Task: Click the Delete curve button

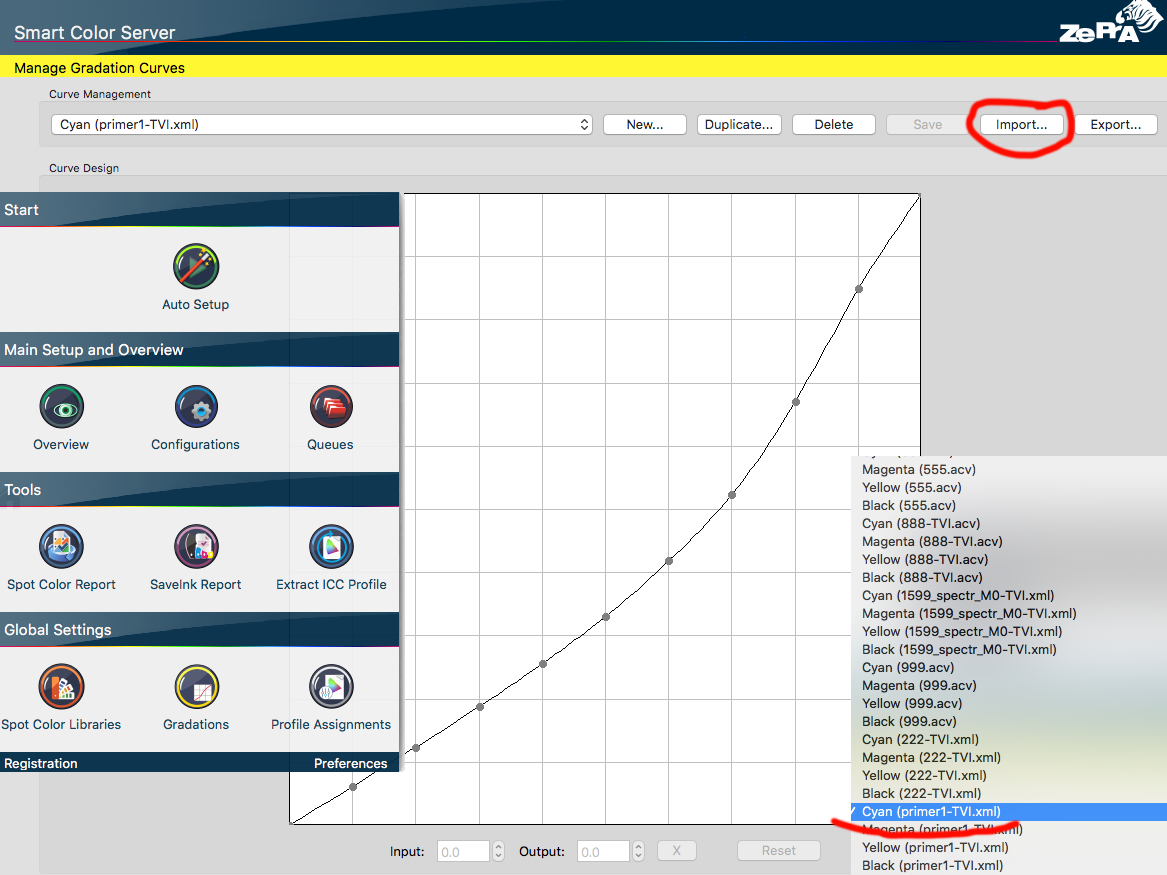Action: [x=834, y=124]
